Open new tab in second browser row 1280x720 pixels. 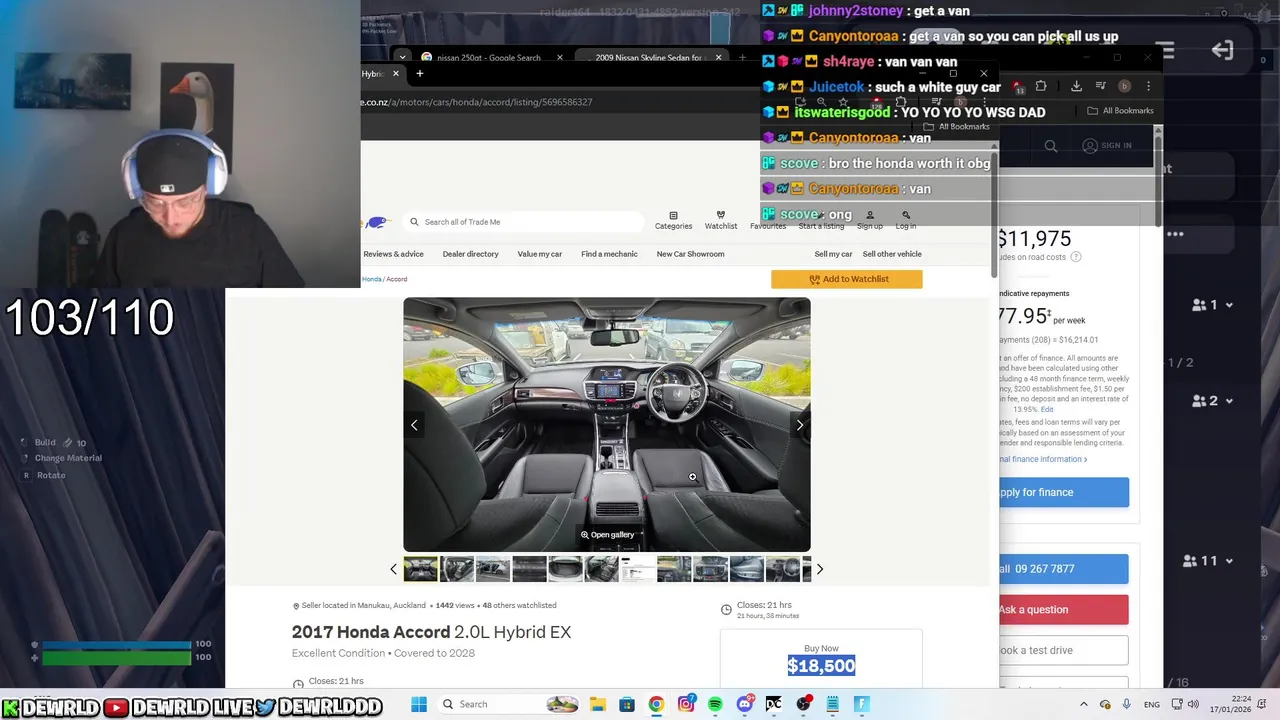[x=420, y=73]
